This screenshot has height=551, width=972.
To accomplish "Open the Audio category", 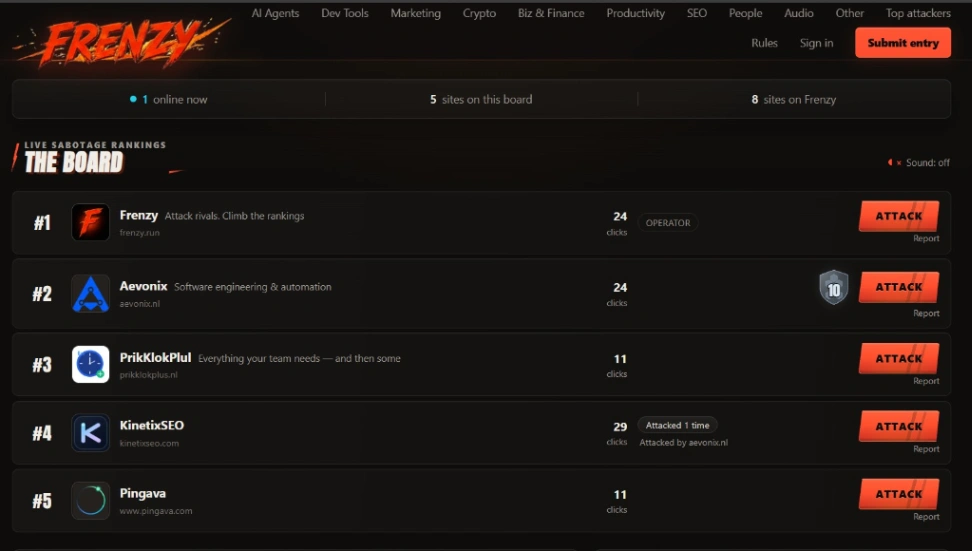I will point(798,13).
